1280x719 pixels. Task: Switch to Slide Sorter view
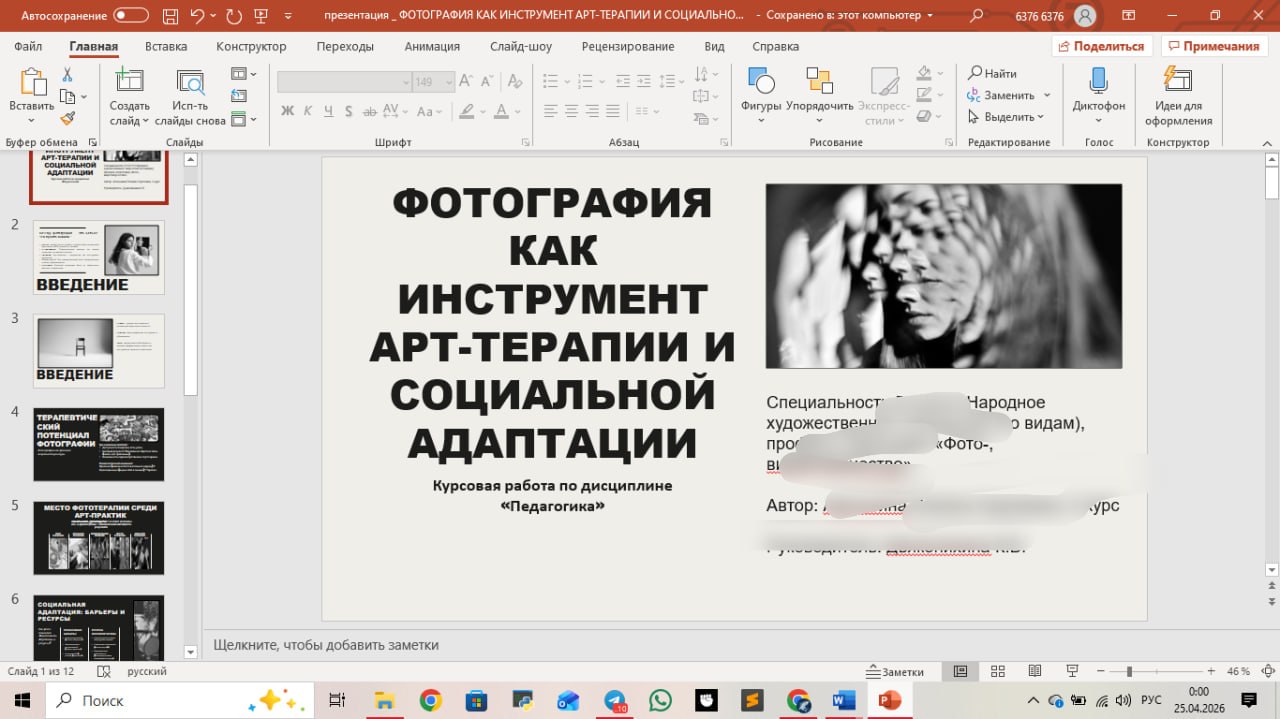[x=997, y=671]
